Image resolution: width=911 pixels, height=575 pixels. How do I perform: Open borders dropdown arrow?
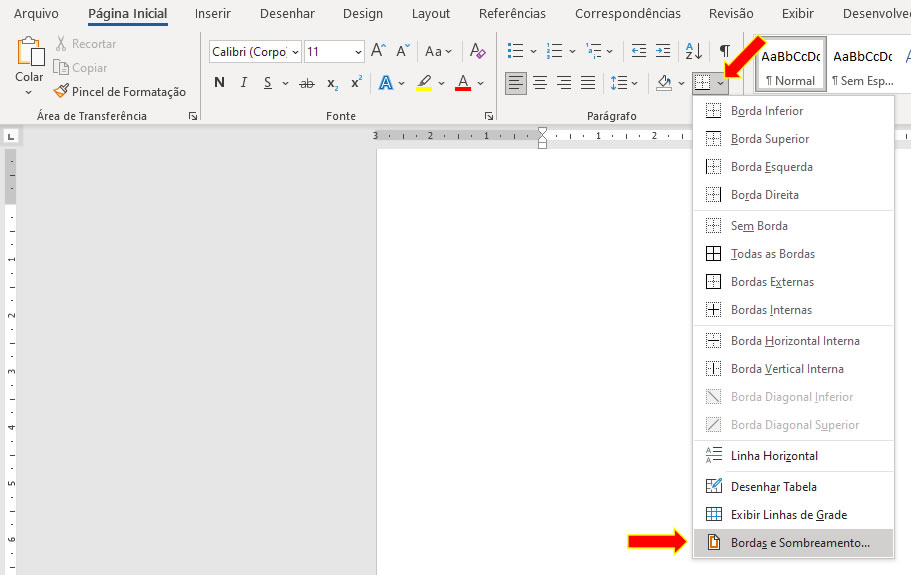(x=720, y=84)
